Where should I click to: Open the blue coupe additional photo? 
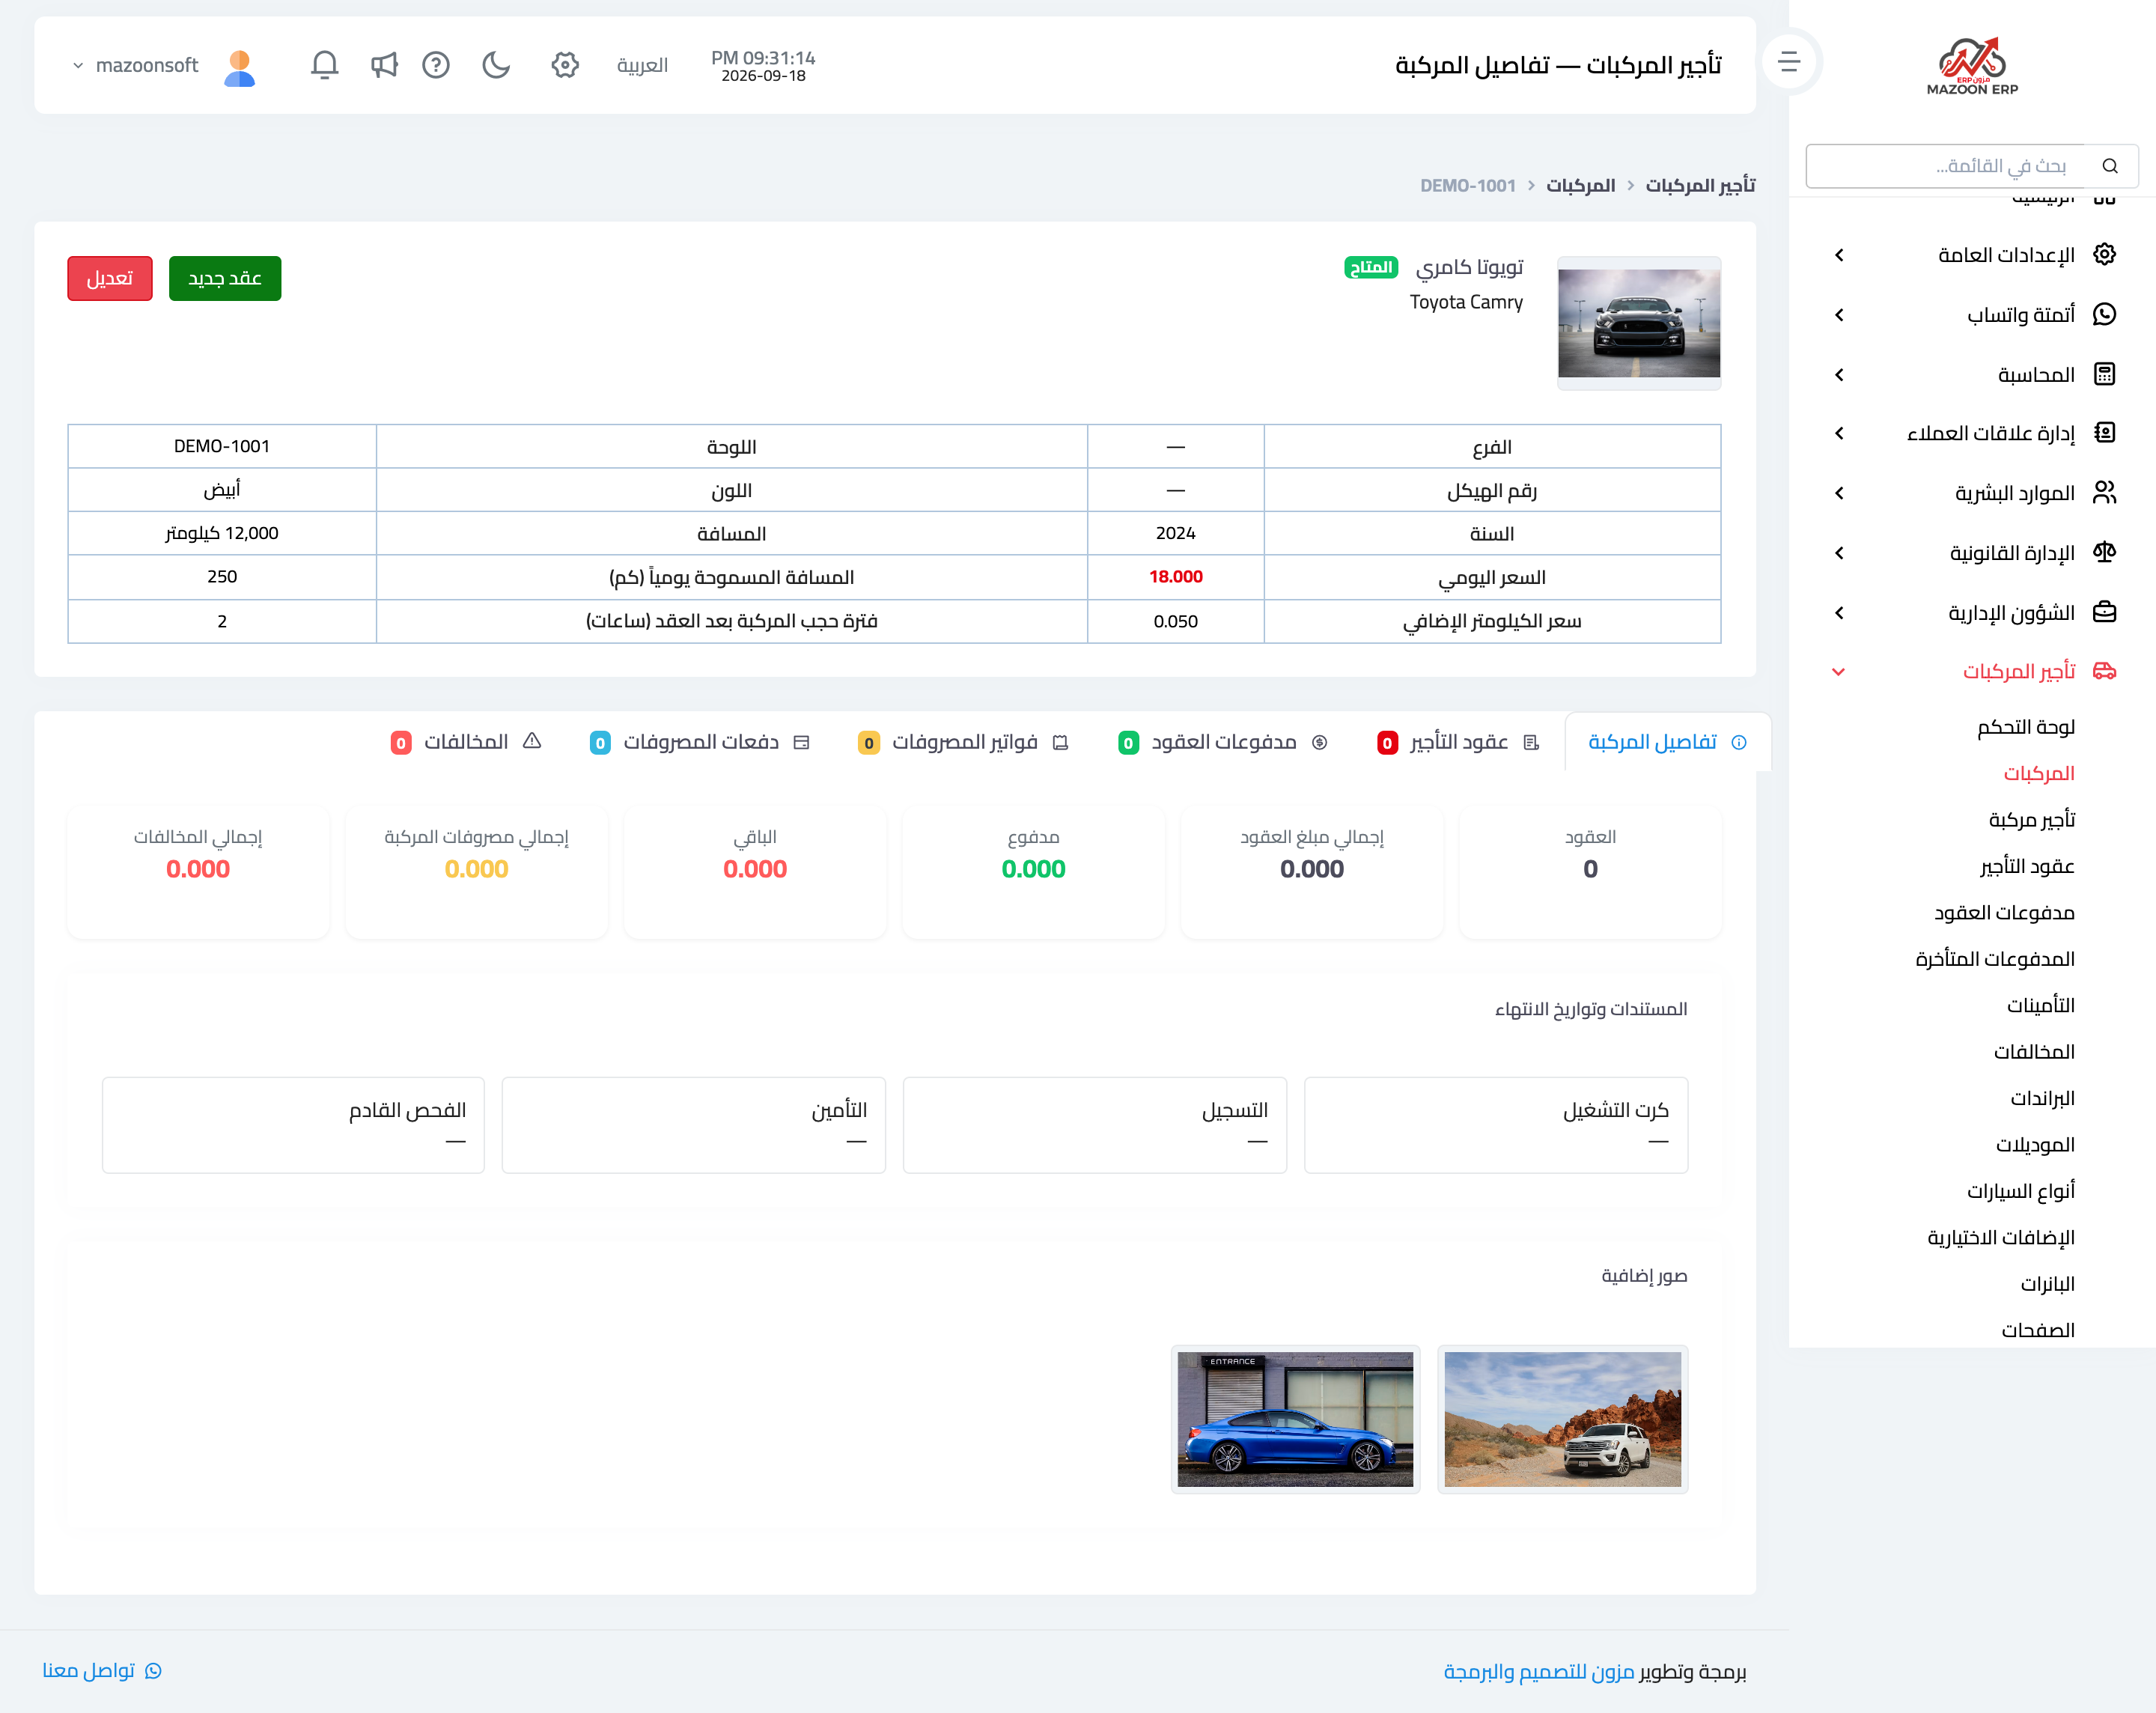1295,1419
